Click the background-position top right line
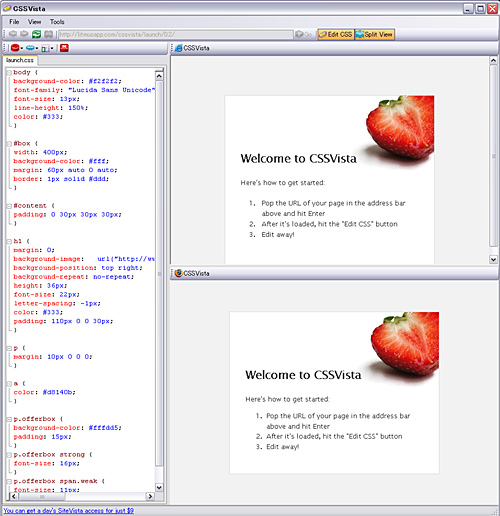Screen dimensions: 500x516 pos(78,268)
